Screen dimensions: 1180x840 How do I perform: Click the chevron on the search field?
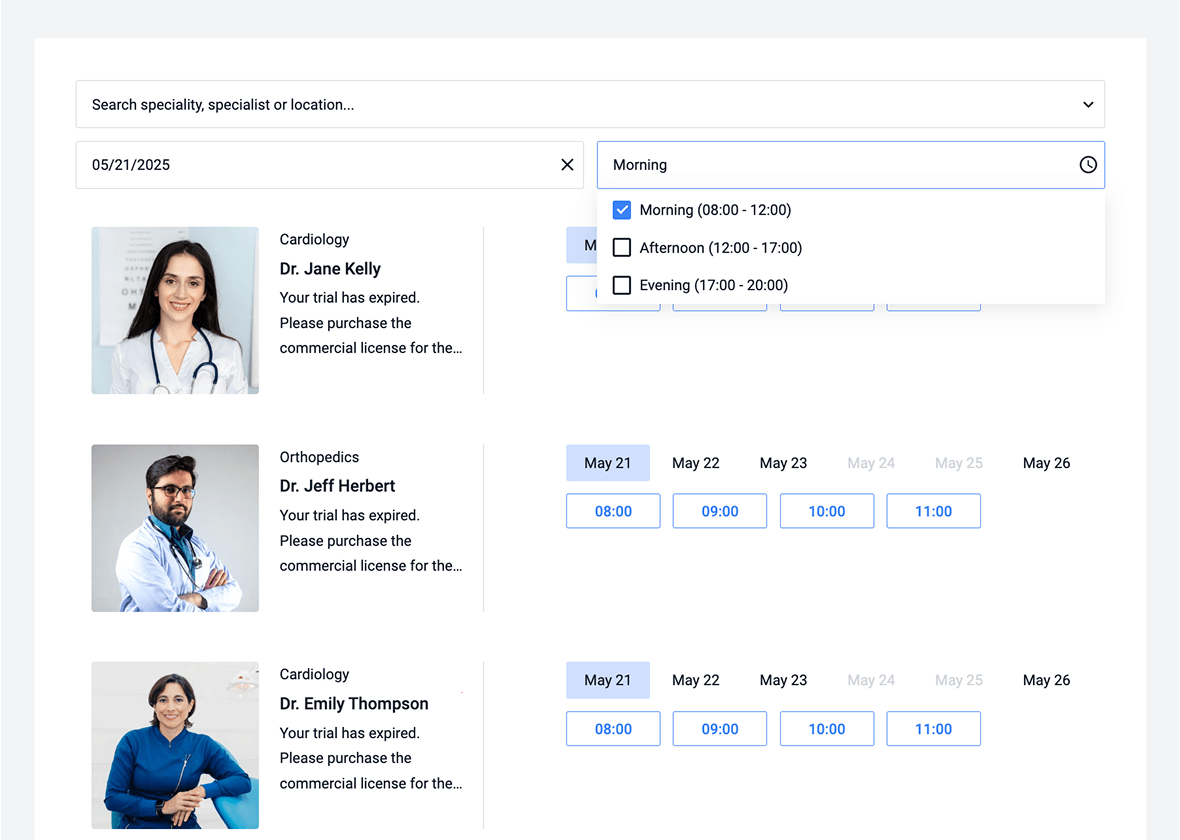tap(1087, 103)
